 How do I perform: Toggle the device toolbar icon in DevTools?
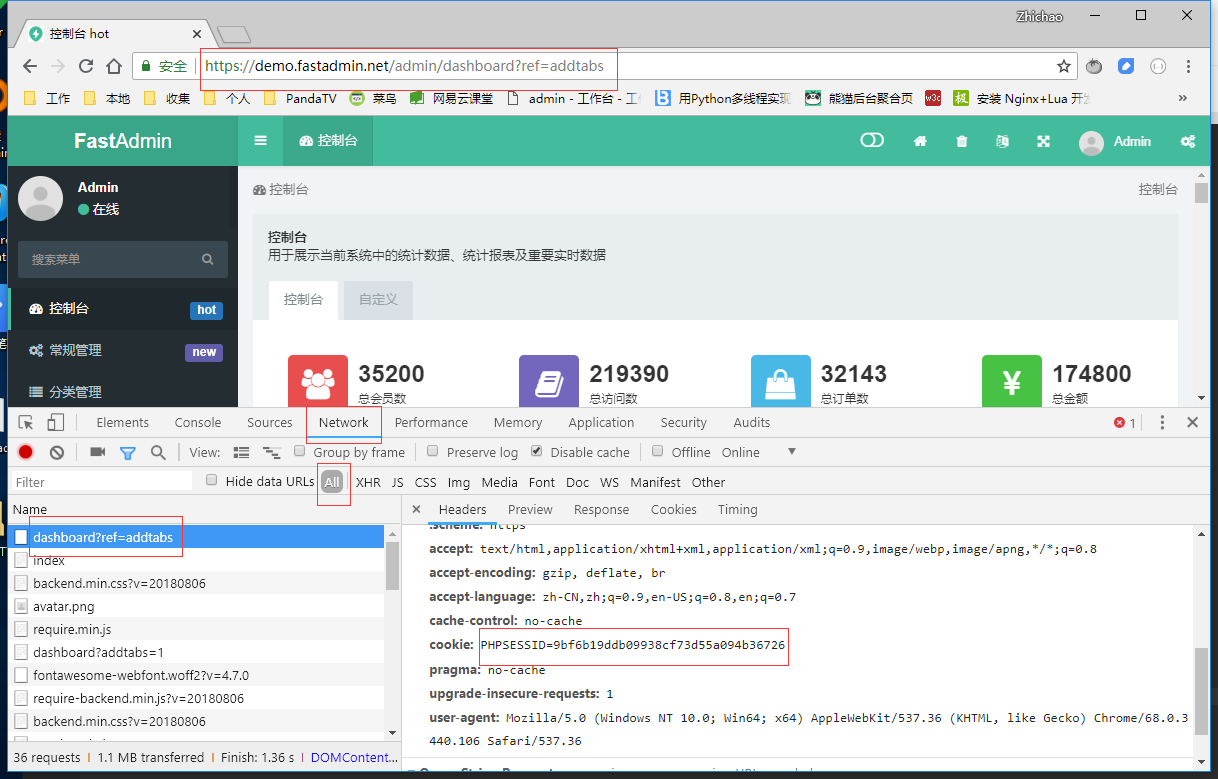[x=56, y=423]
